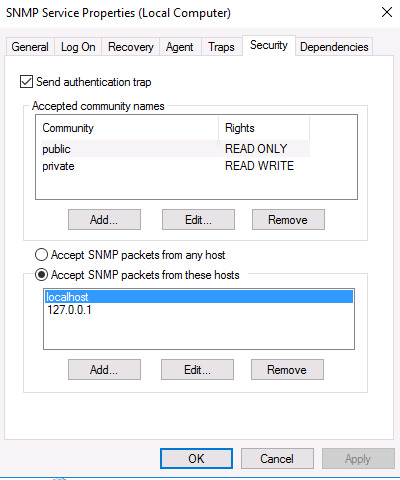Add a new accepted community name
400x480 pixels.
coord(104,220)
